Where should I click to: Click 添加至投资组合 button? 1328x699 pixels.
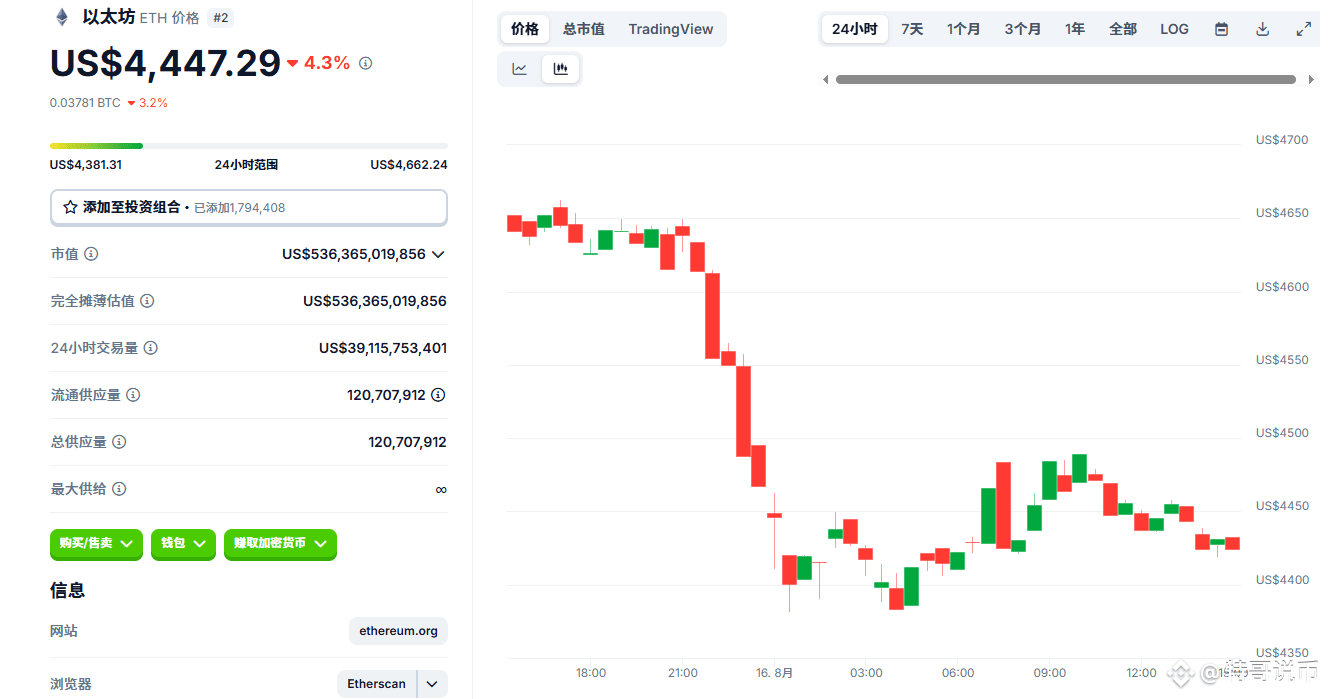coord(249,207)
